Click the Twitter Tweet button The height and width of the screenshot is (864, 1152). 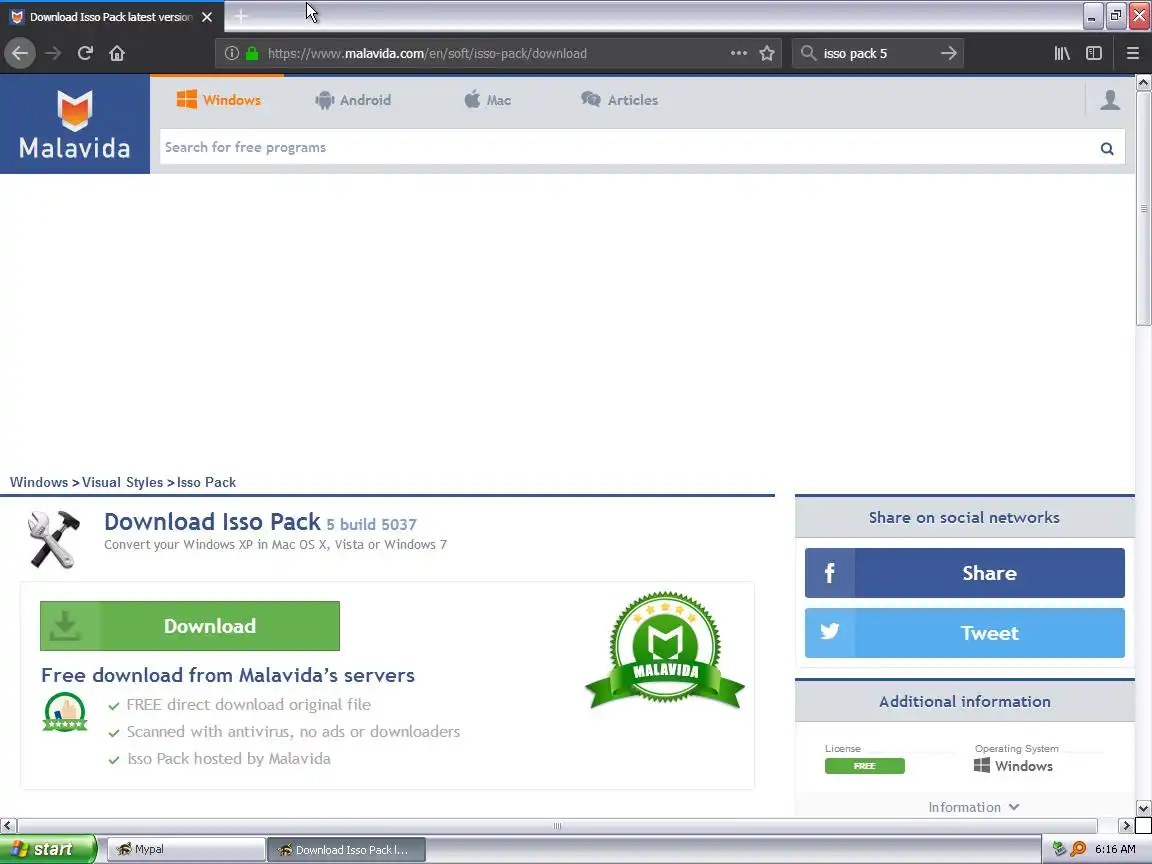tap(964, 633)
